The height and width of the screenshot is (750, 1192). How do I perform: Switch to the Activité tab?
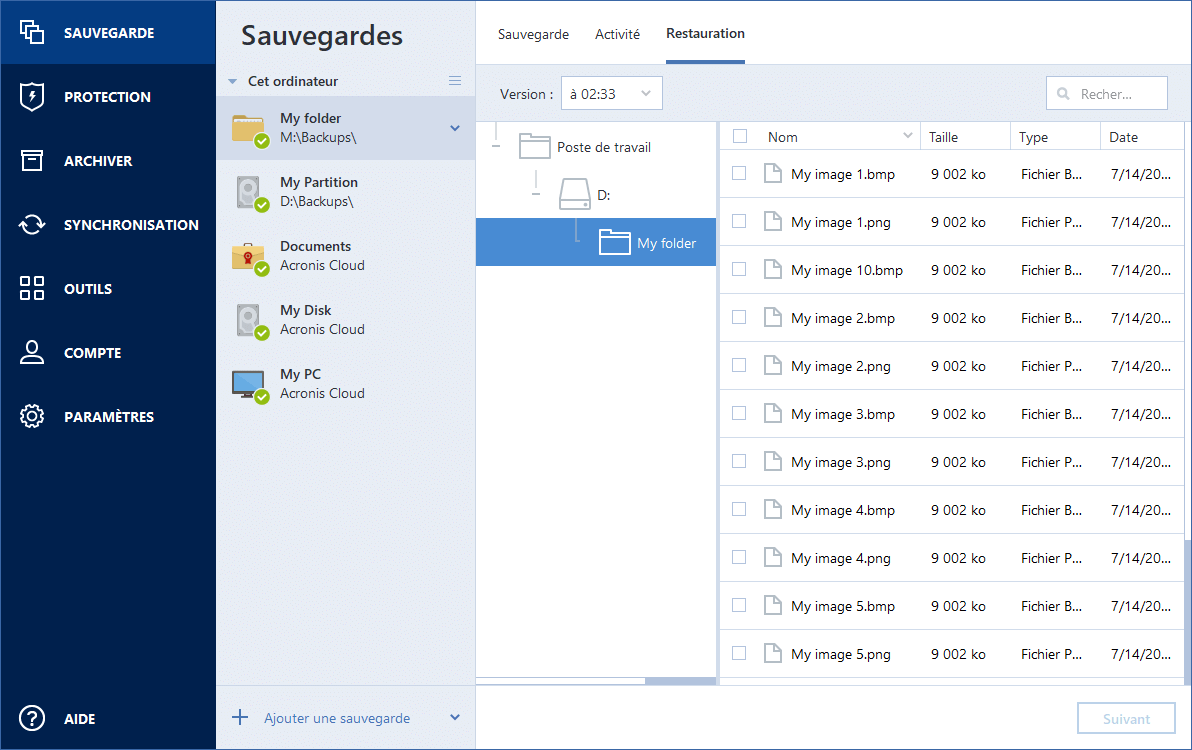click(617, 34)
